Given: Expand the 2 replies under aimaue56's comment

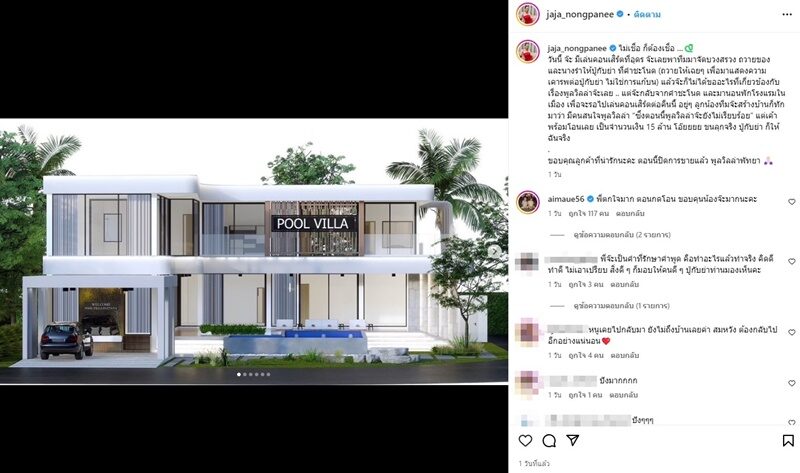Looking at the screenshot, I should pos(622,235).
